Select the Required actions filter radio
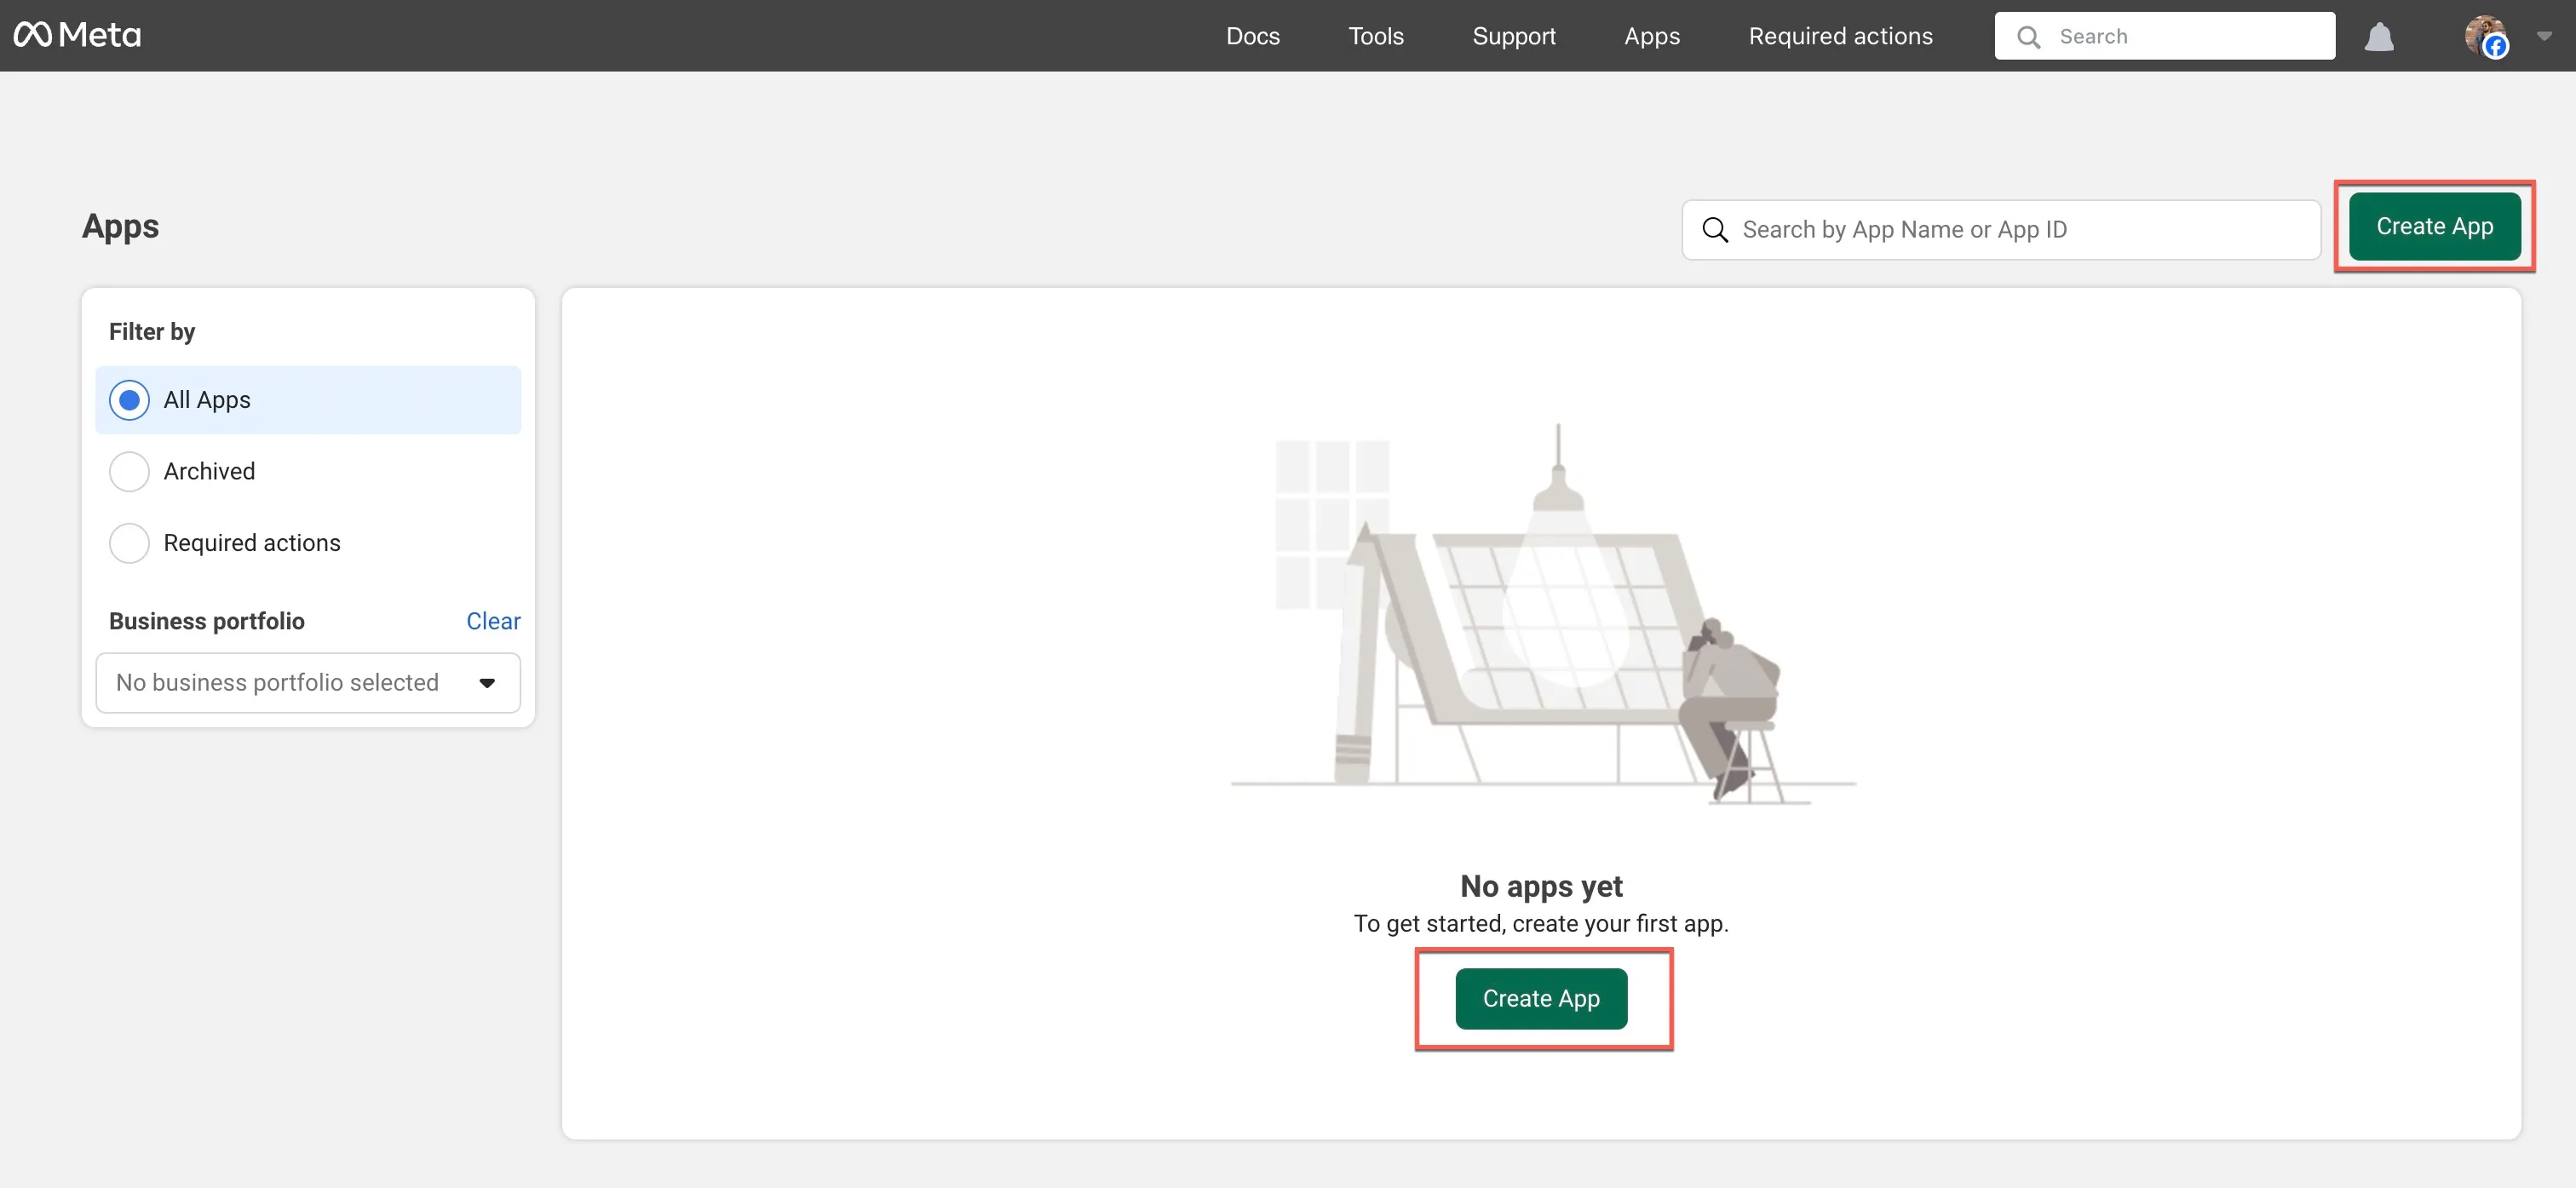The image size is (2576, 1188). (129, 543)
